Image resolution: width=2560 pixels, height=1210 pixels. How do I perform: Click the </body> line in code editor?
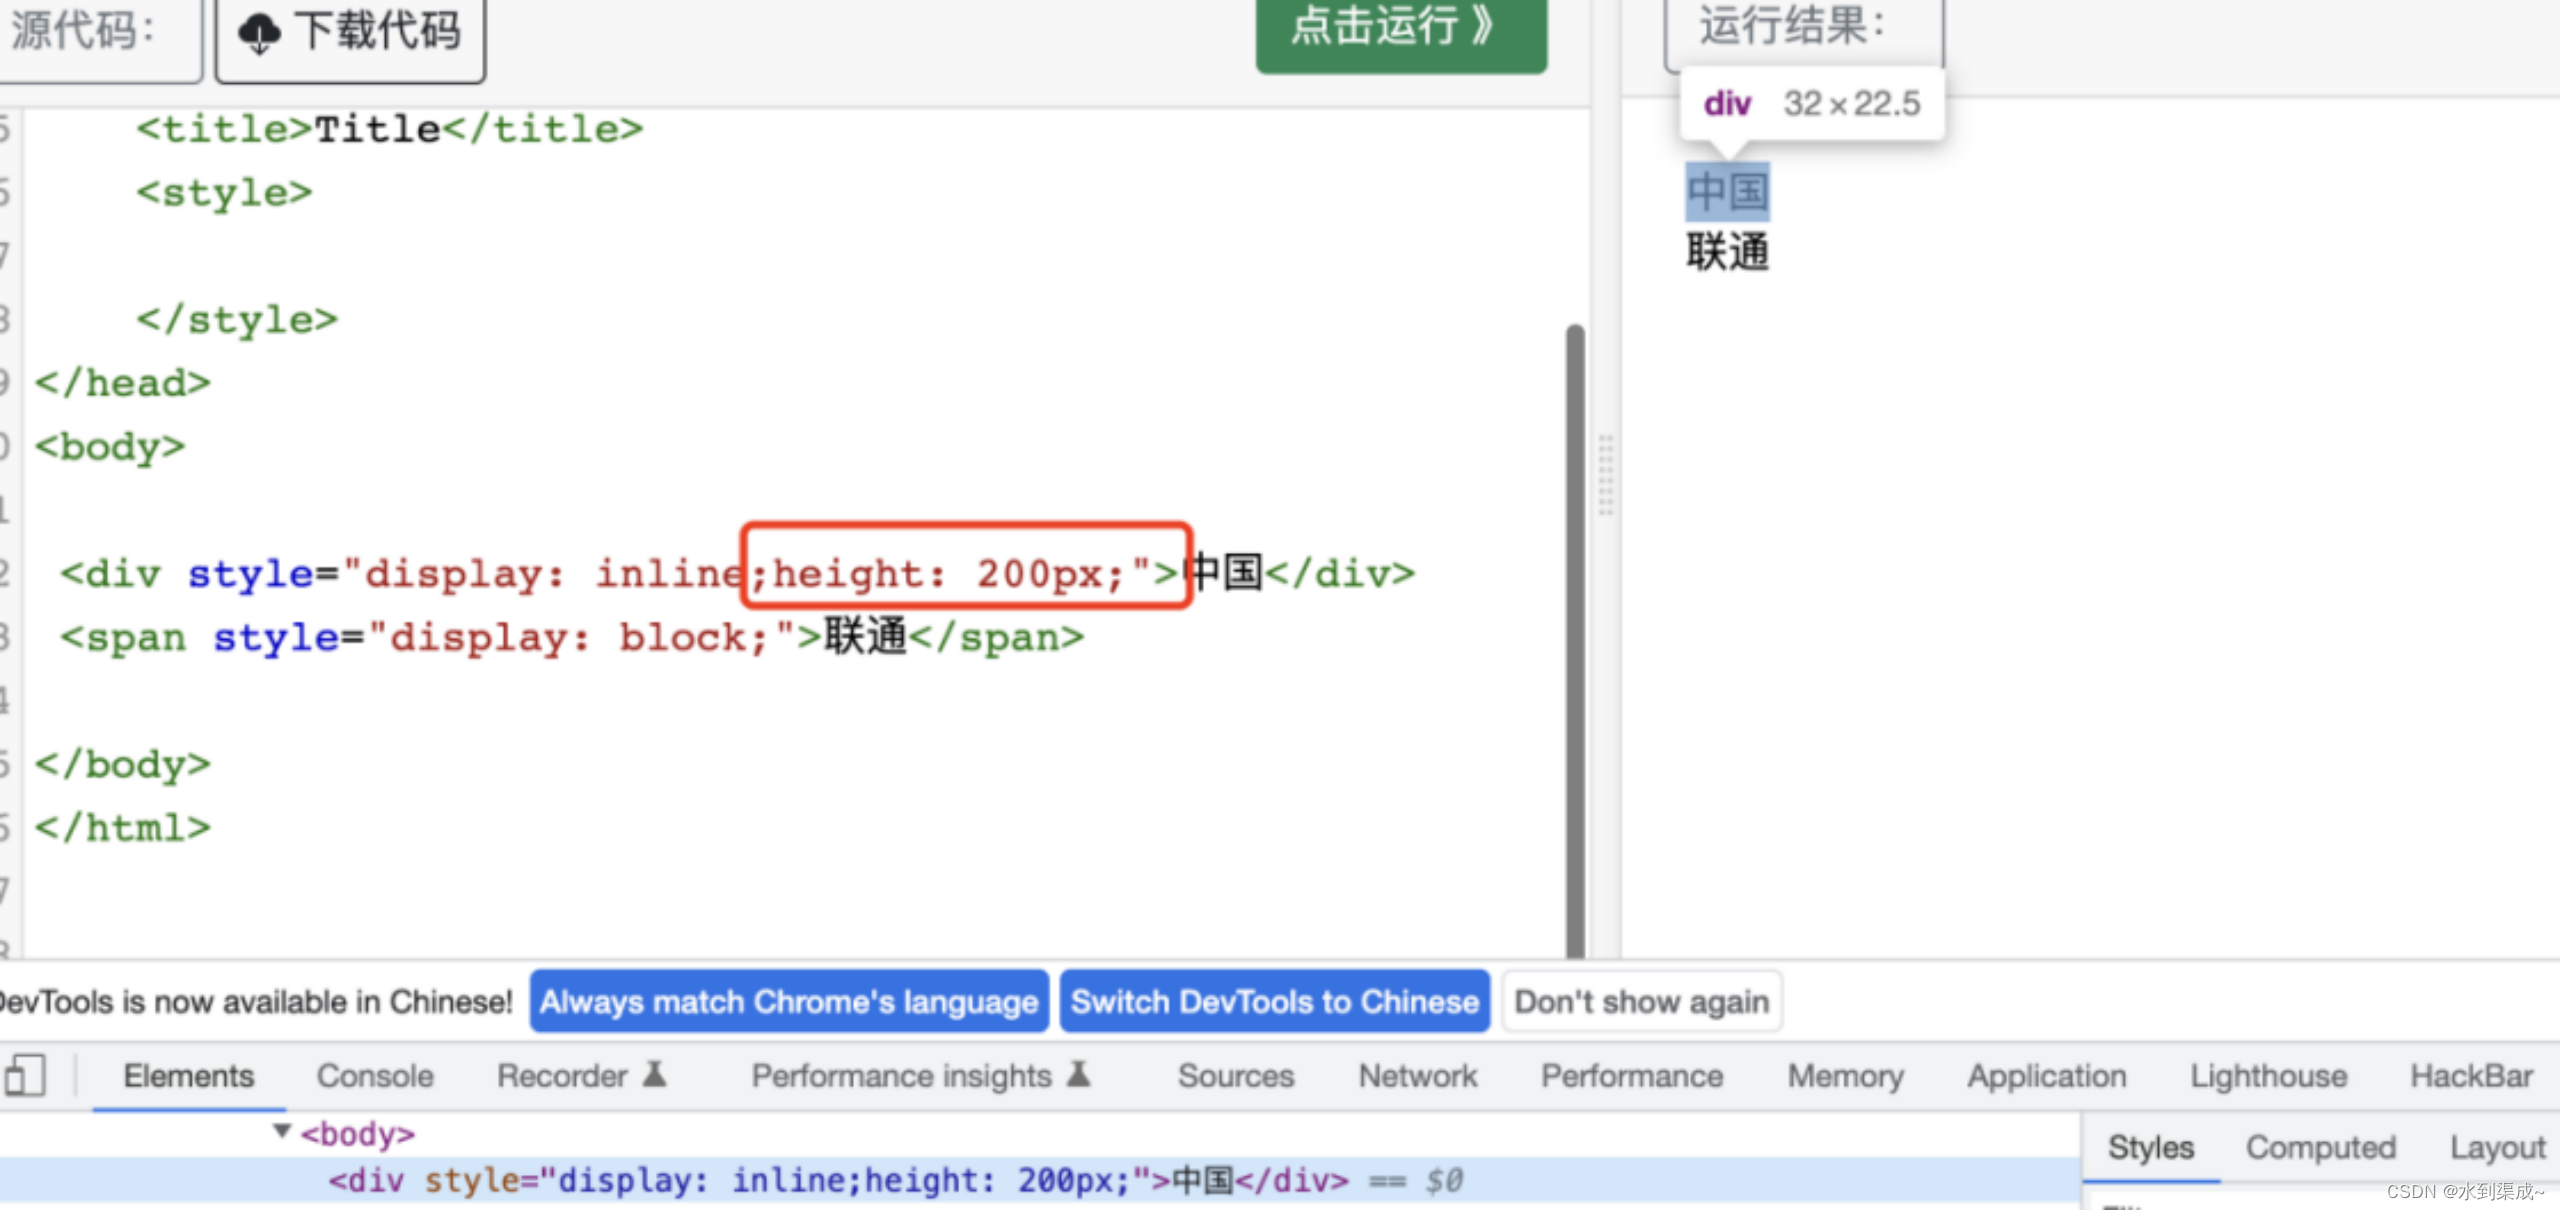pyautogui.click(x=123, y=764)
